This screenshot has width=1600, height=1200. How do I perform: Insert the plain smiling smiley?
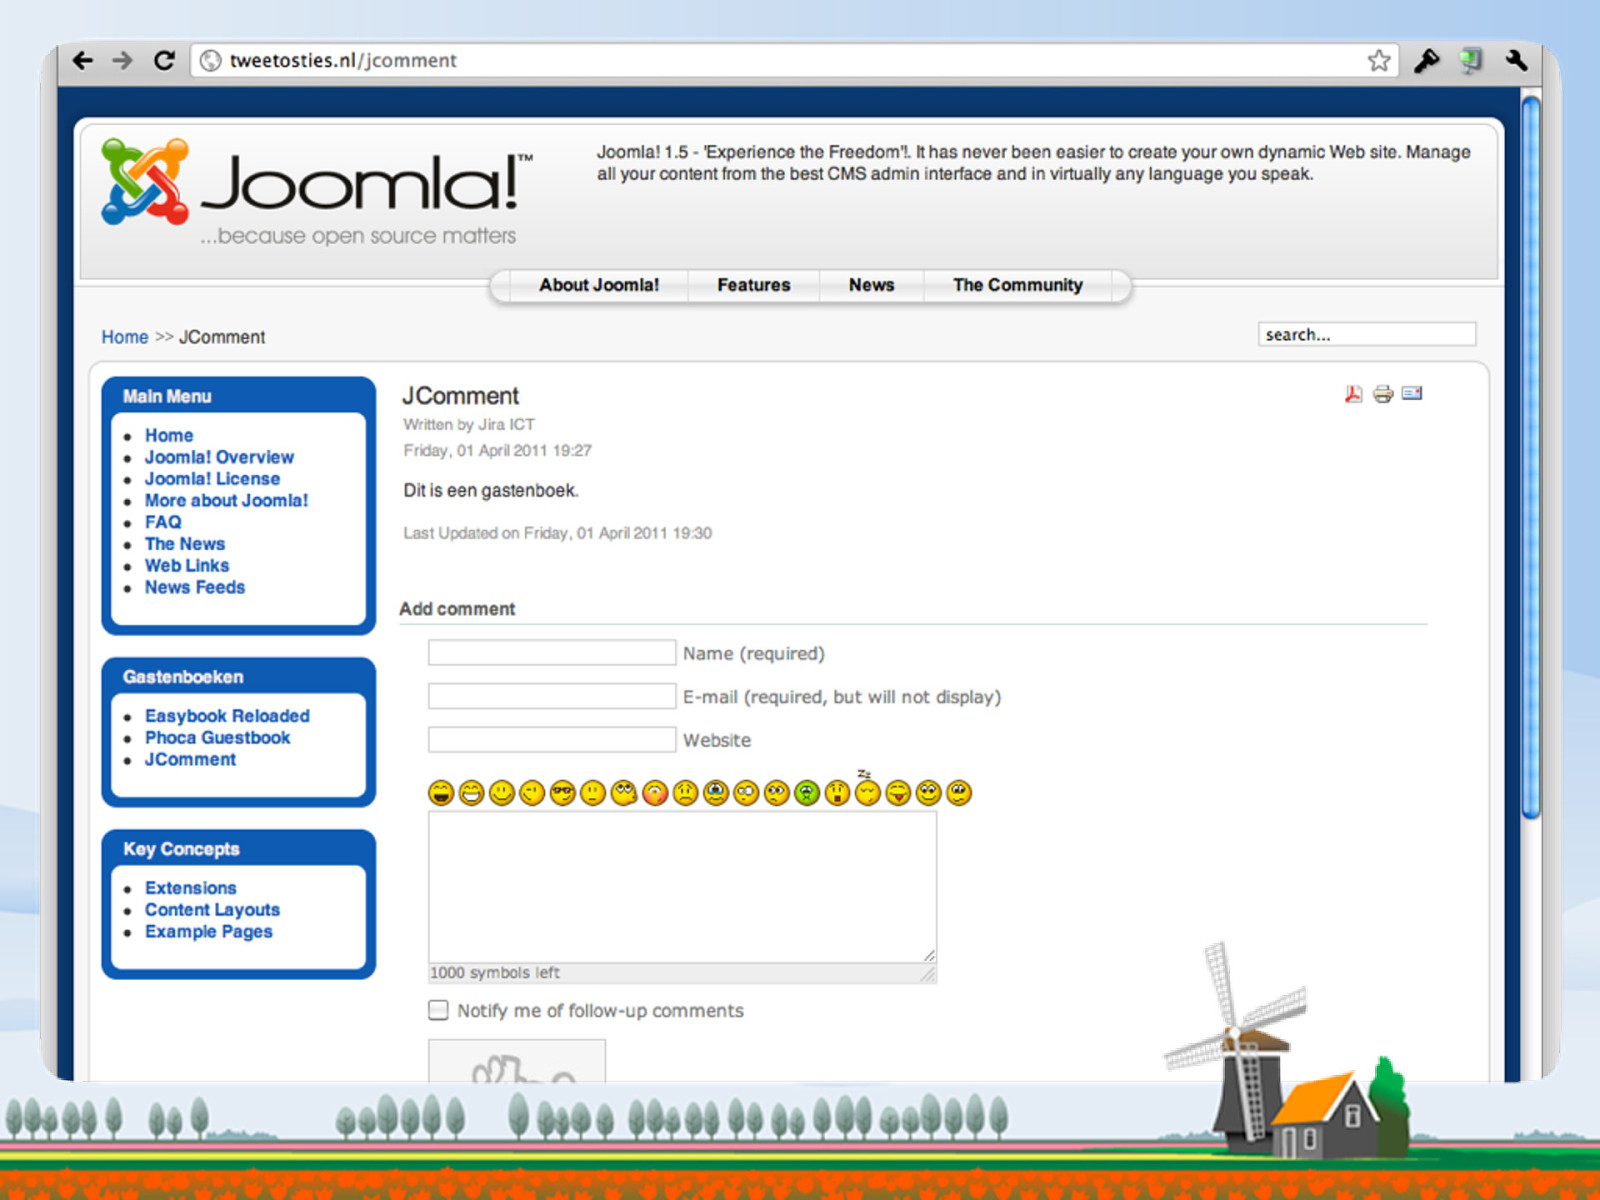pos(502,793)
